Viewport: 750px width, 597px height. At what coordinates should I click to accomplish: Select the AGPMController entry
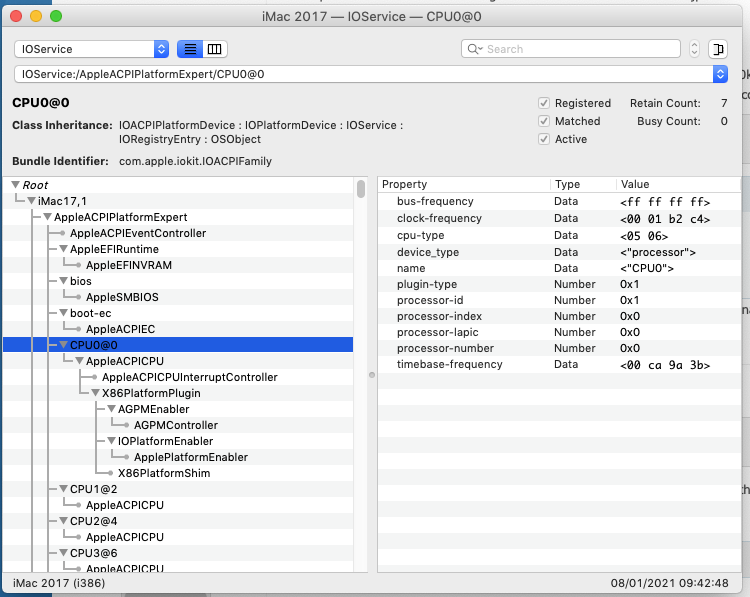176,425
